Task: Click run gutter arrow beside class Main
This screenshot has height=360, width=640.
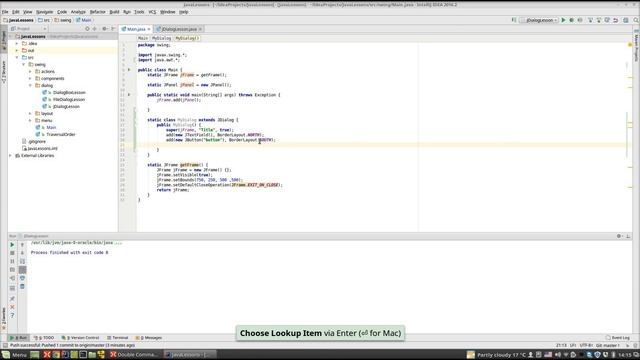Action: tap(129, 70)
